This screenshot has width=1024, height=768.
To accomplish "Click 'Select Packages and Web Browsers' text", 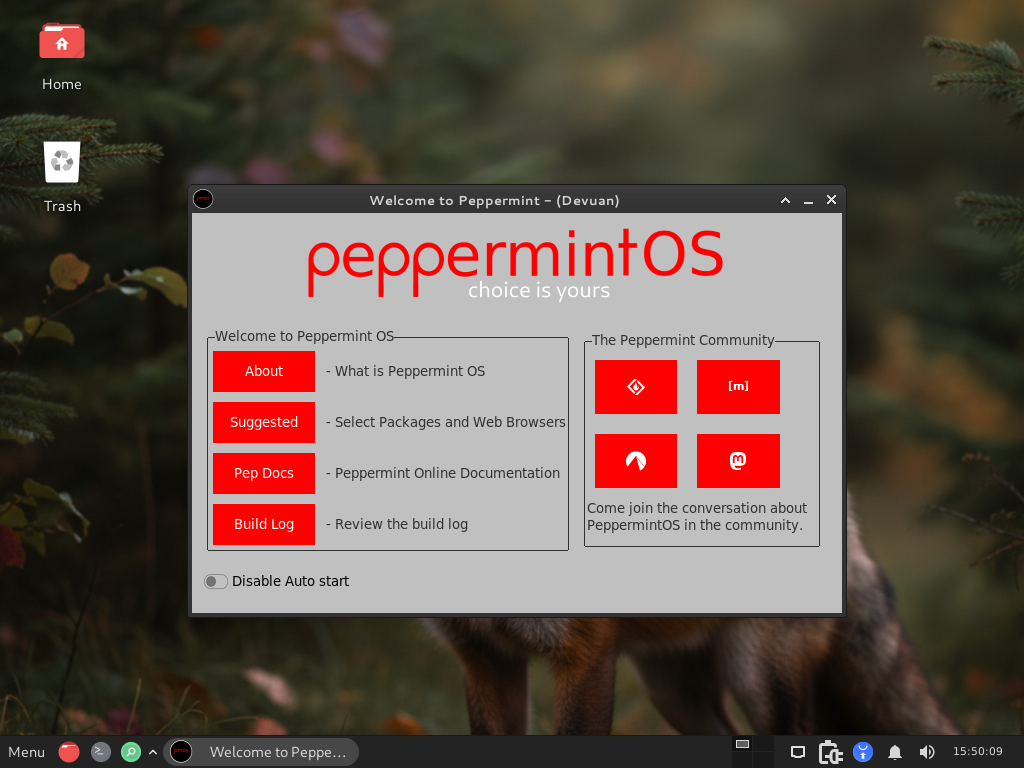I will [450, 422].
